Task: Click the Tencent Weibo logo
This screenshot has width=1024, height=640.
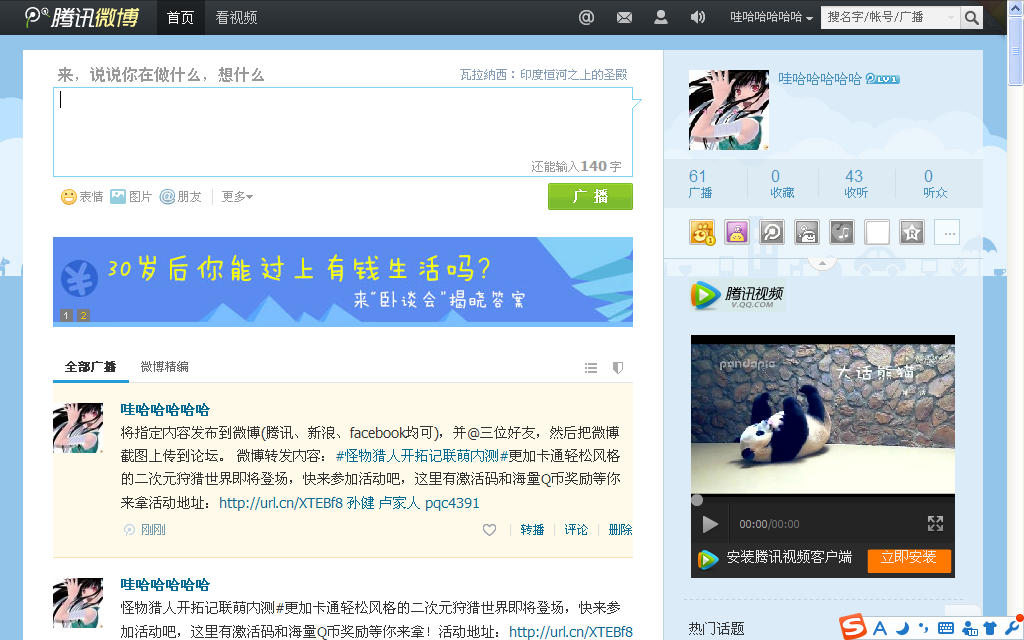Action: pyautogui.click(x=82, y=17)
